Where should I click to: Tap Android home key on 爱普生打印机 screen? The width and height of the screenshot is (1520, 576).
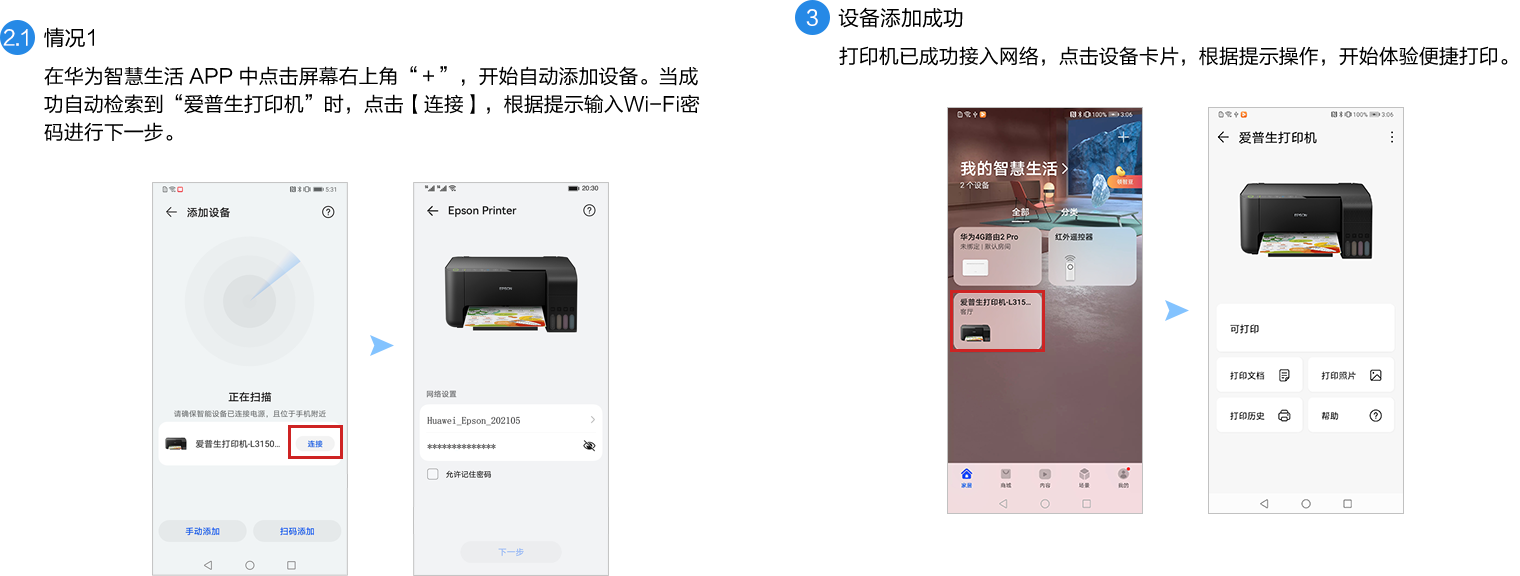click(x=1306, y=504)
